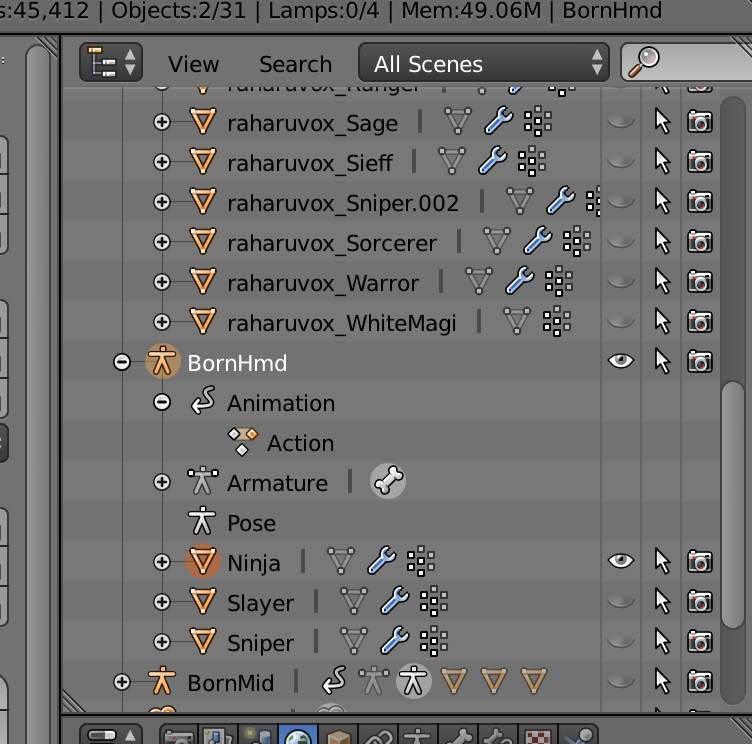Toggle selectability arrow for raharuvox_Sieff
Screen dimensions: 752x744
click(x=661, y=162)
